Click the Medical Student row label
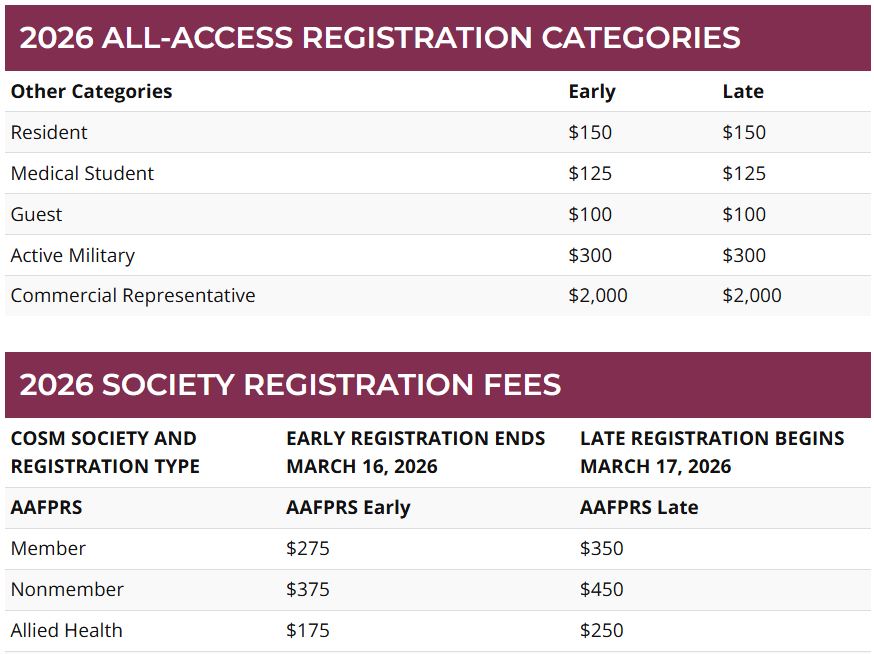874x654 pixels. click(82, 173)
